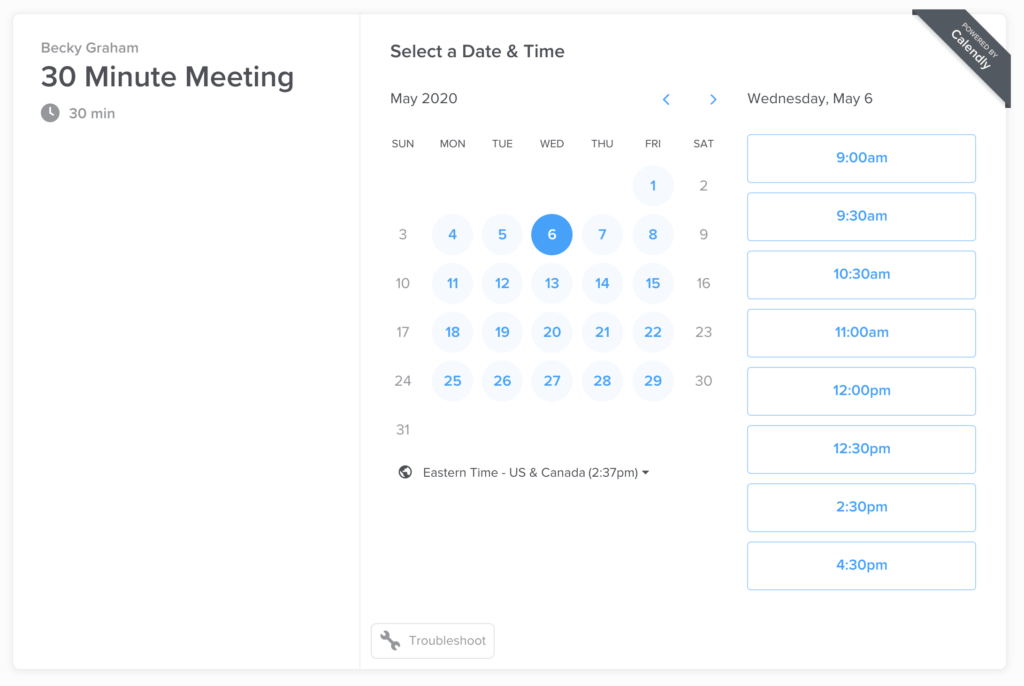This screenshot has height=686, width=1024.
Task: Select May 4 on the calendar
Action: (452, 235)
